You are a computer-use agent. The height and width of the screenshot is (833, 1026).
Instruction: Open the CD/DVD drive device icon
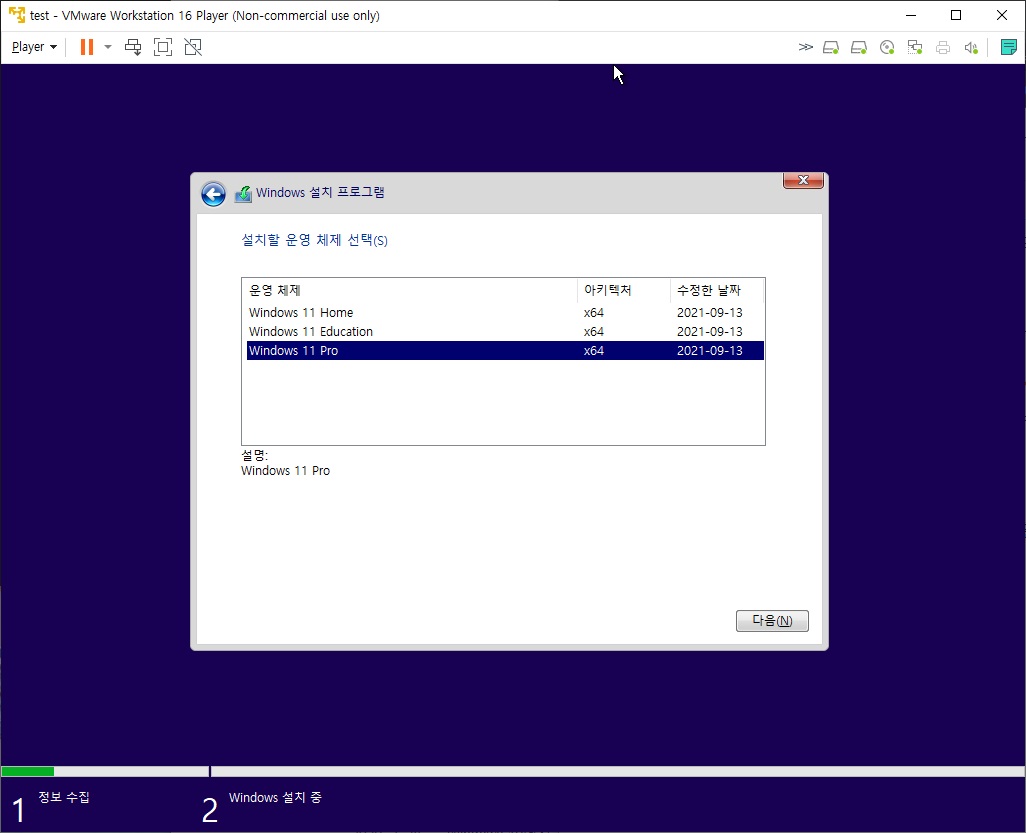[x=887, y=47]
